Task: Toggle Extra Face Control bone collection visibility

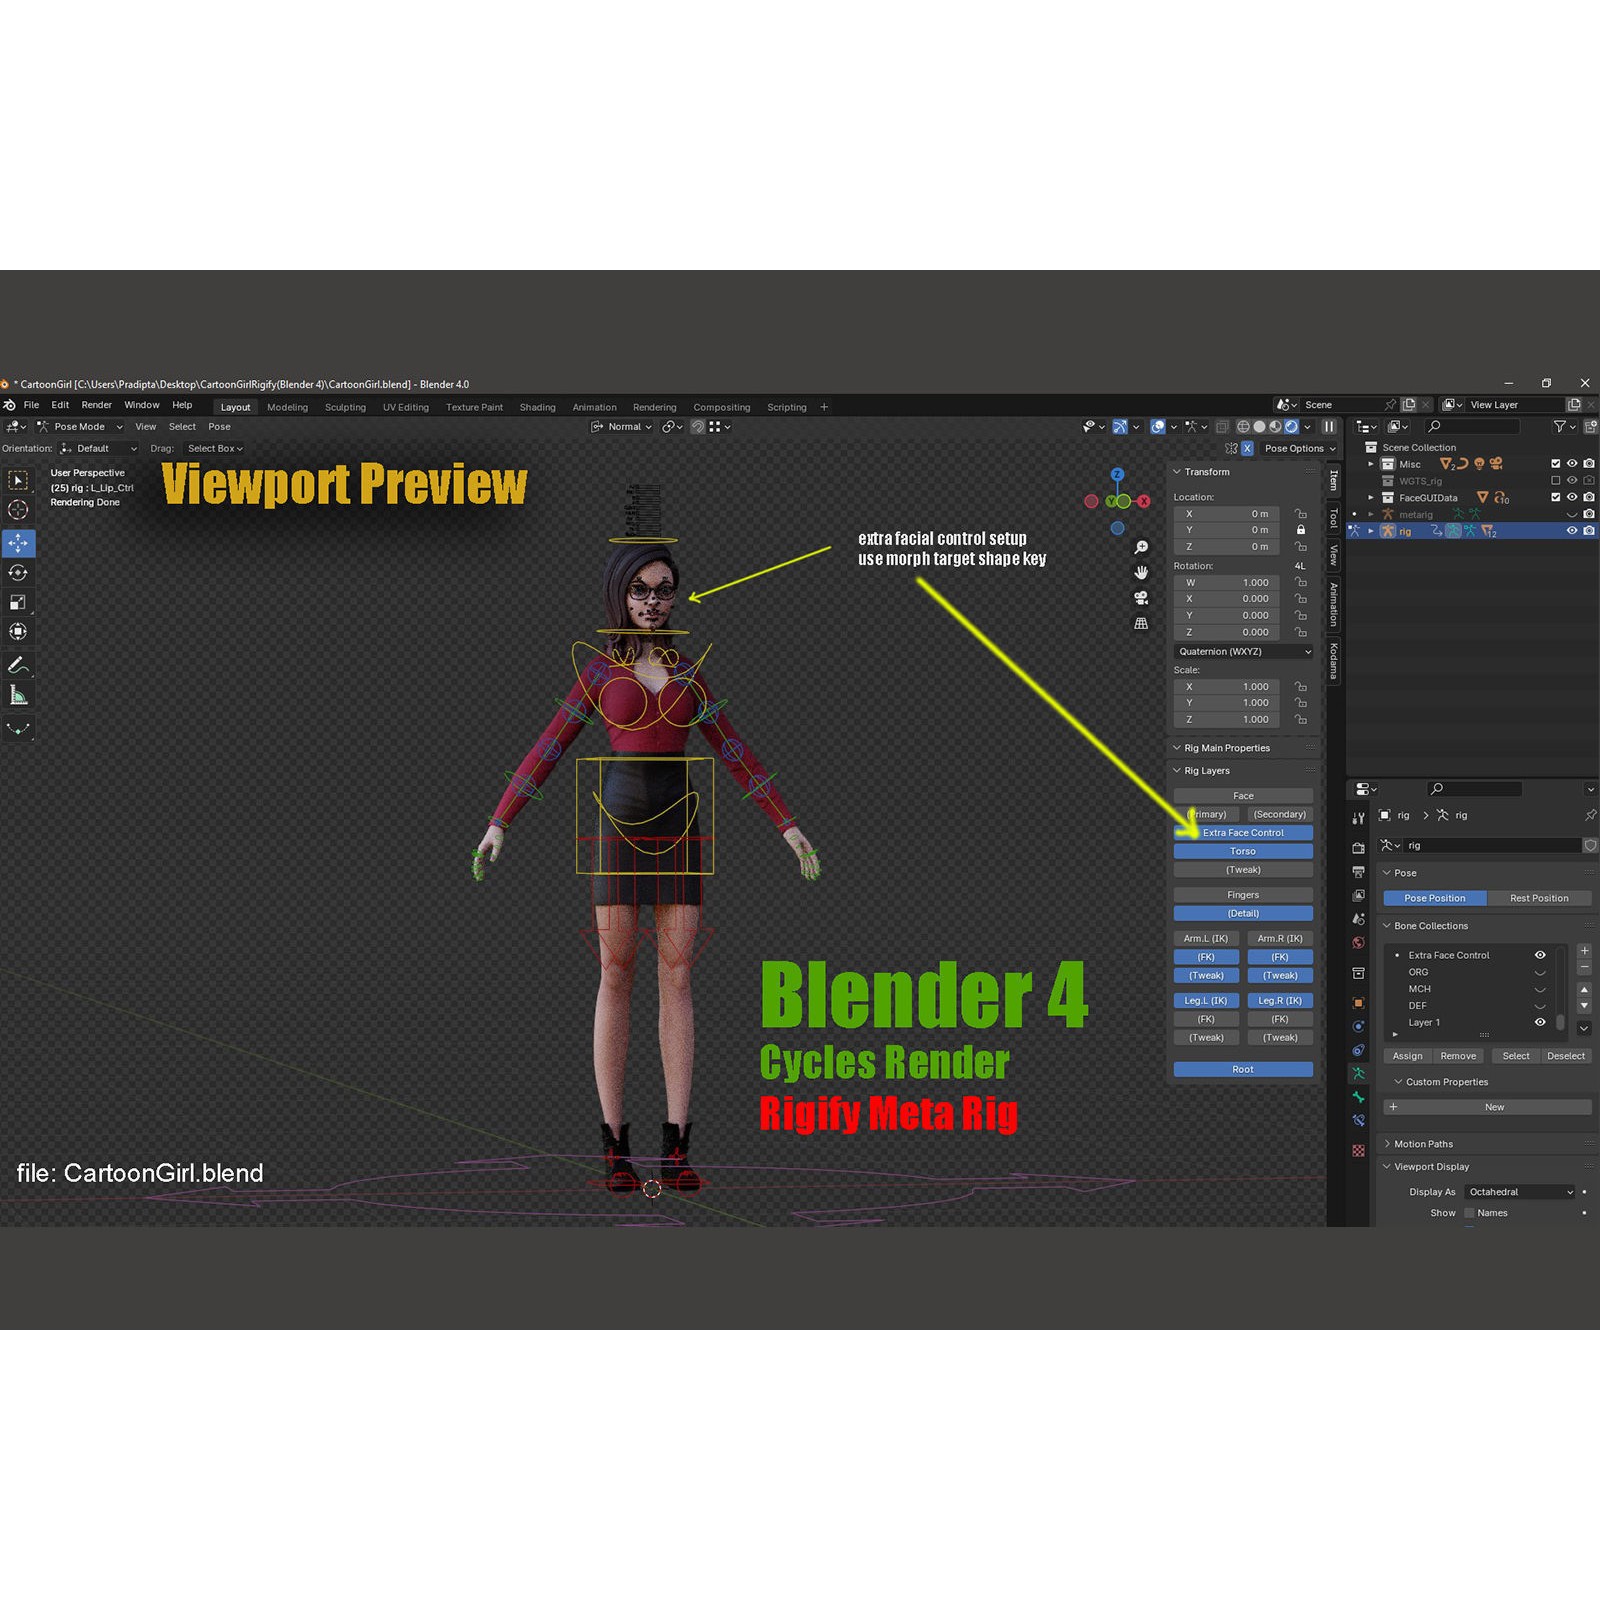Action: point(1540,955)
